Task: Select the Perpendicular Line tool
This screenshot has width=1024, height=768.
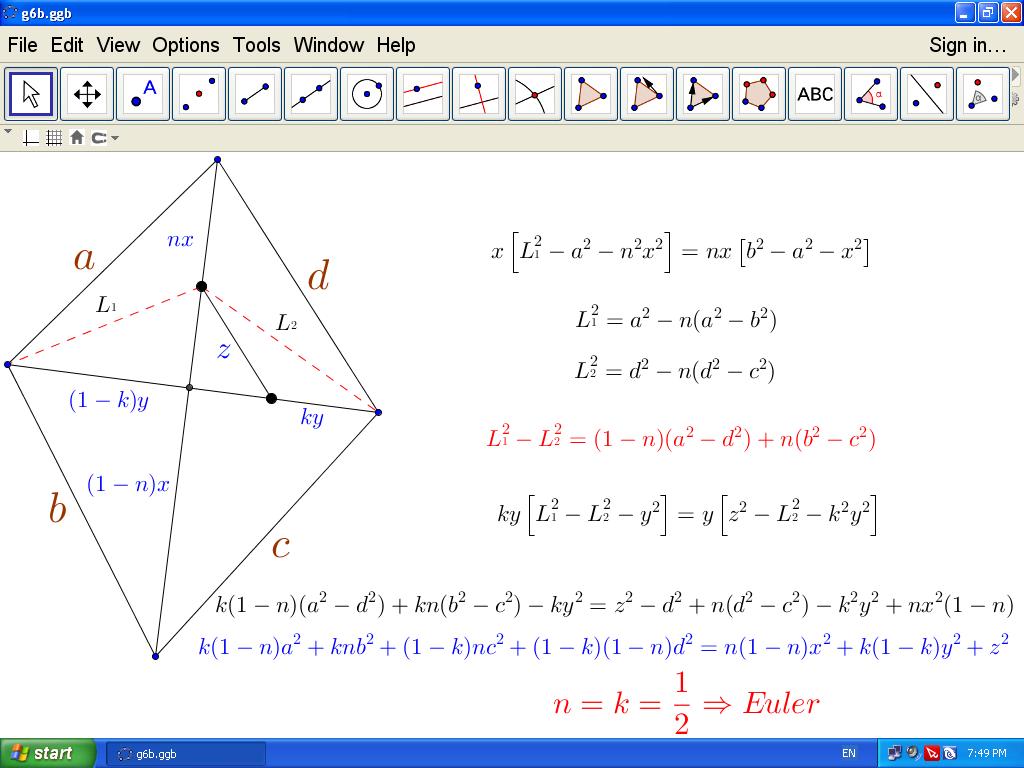Action: coord(479,94)
